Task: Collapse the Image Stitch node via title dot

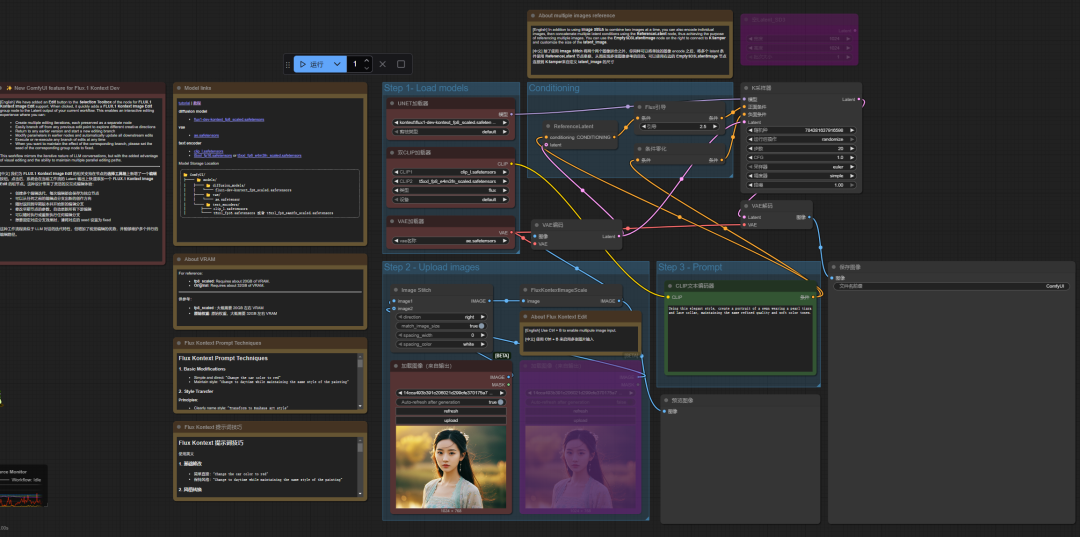Action: [395, 290]
